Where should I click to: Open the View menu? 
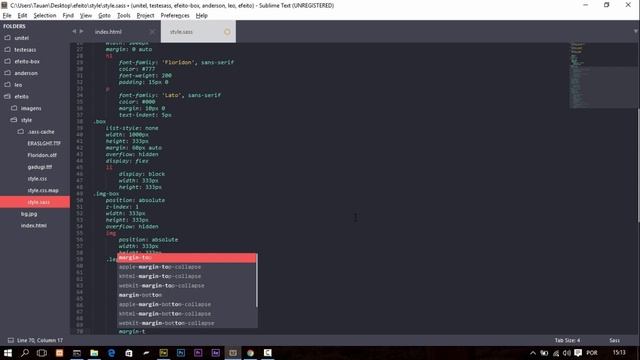86,16
